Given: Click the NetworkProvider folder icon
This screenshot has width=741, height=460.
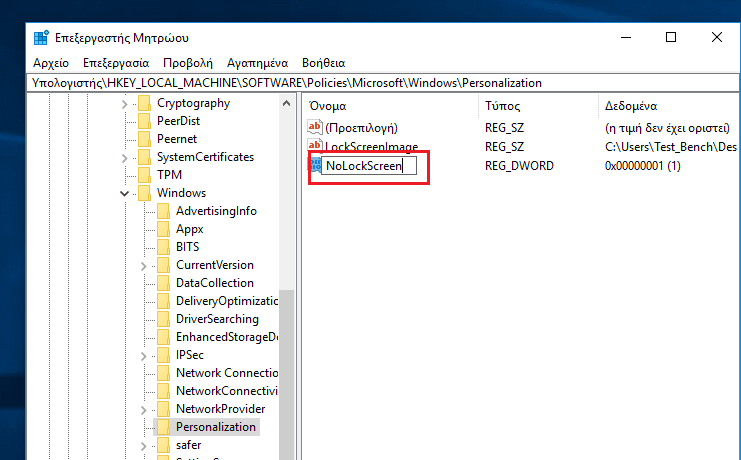Looking at the screenshot, I should pos(164,408).
